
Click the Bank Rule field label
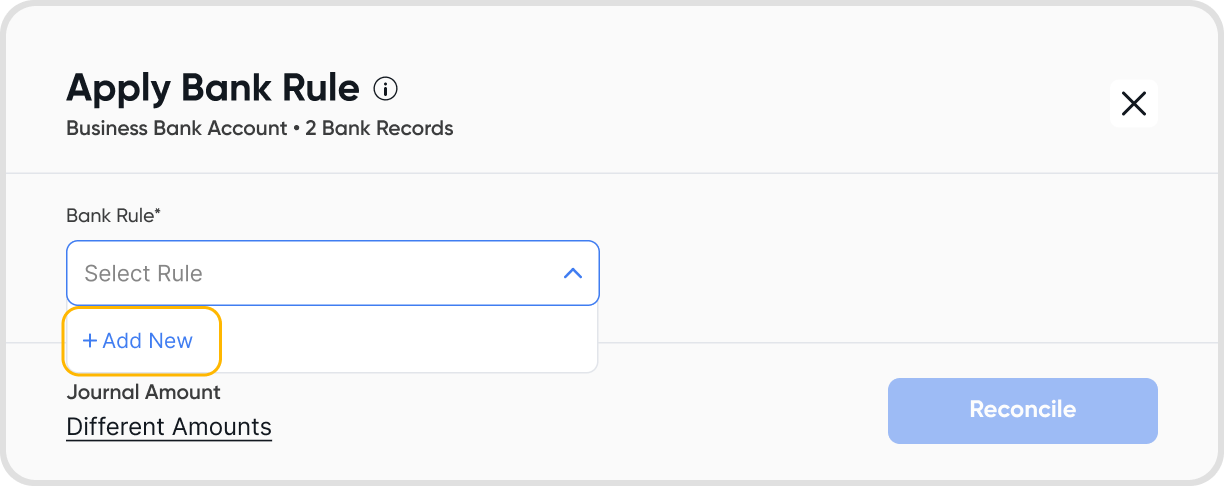(113, 215)
